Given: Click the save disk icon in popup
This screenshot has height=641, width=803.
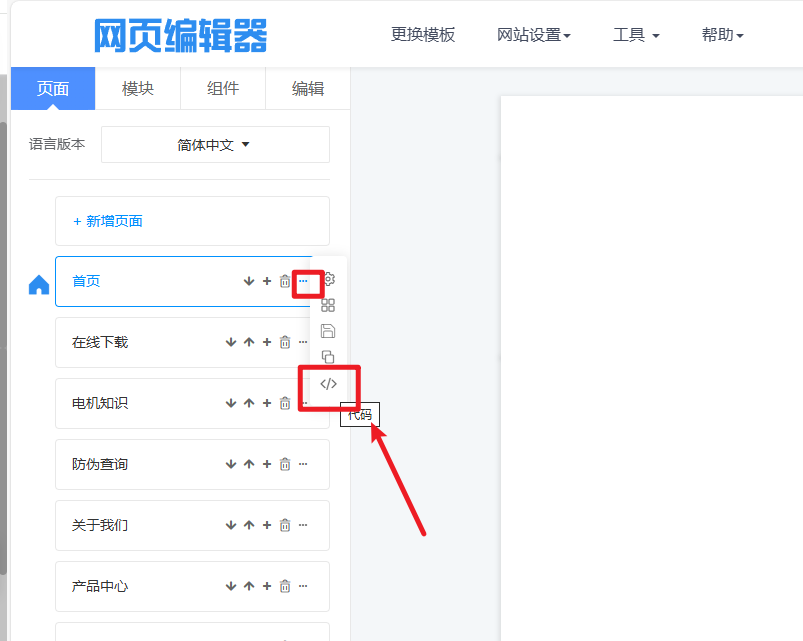Looking at the screenshot, I should pos(328,331).
